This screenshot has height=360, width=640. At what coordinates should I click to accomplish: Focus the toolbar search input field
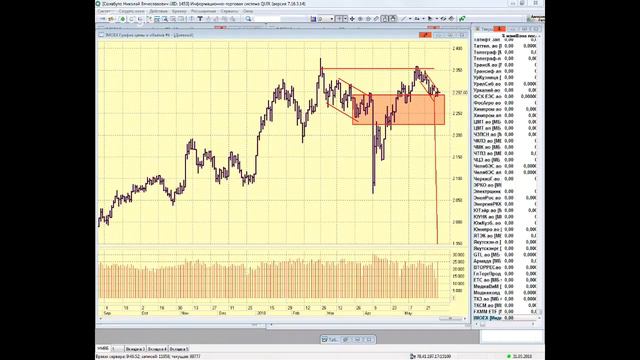coord(267,19)
